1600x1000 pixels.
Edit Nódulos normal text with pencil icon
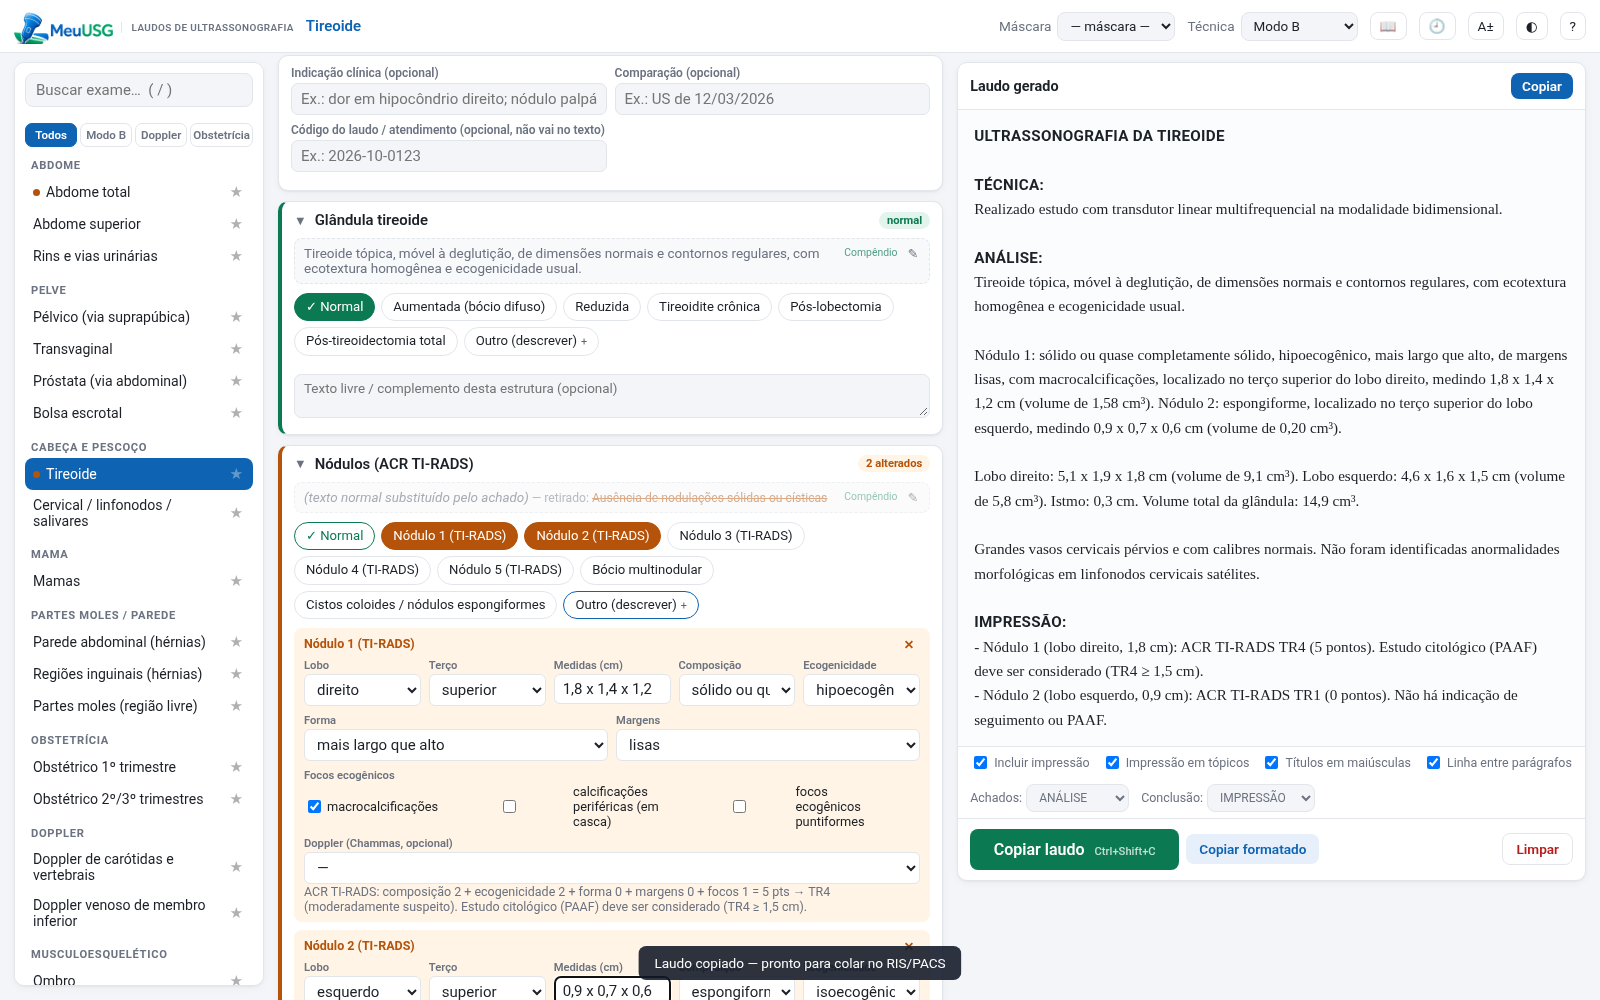pyautogui.click(x=913, y=497)
